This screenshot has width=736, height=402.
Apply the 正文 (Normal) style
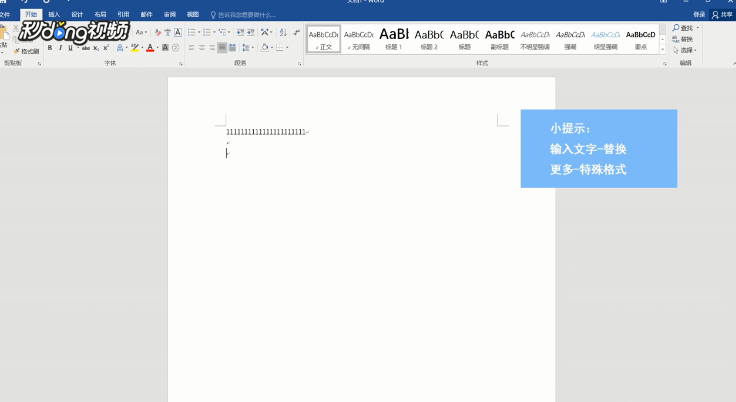323,39
